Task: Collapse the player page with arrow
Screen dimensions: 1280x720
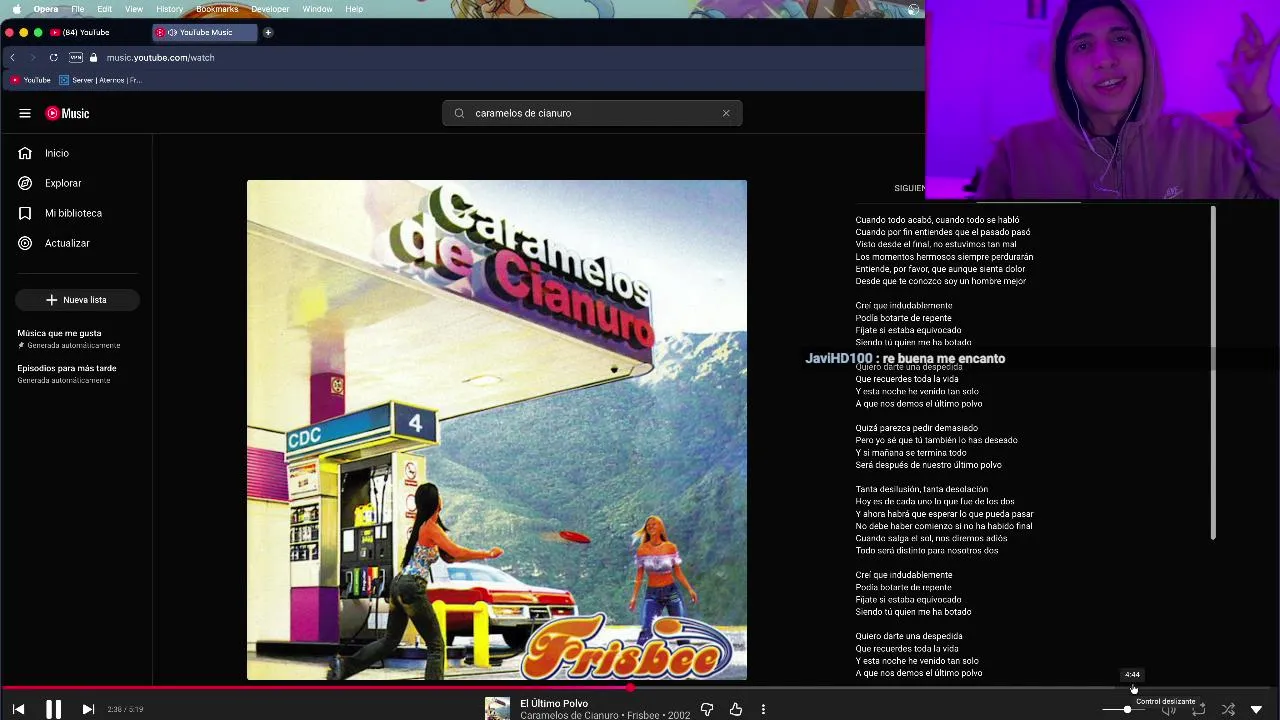Action: [1257, 709]
